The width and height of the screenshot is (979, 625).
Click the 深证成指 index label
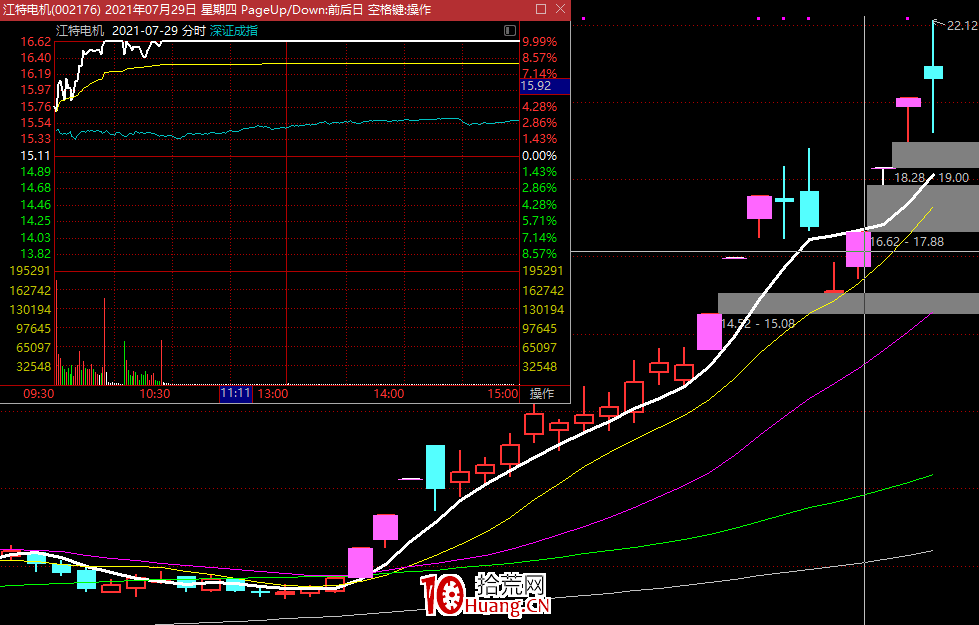[x=233, y=30]
